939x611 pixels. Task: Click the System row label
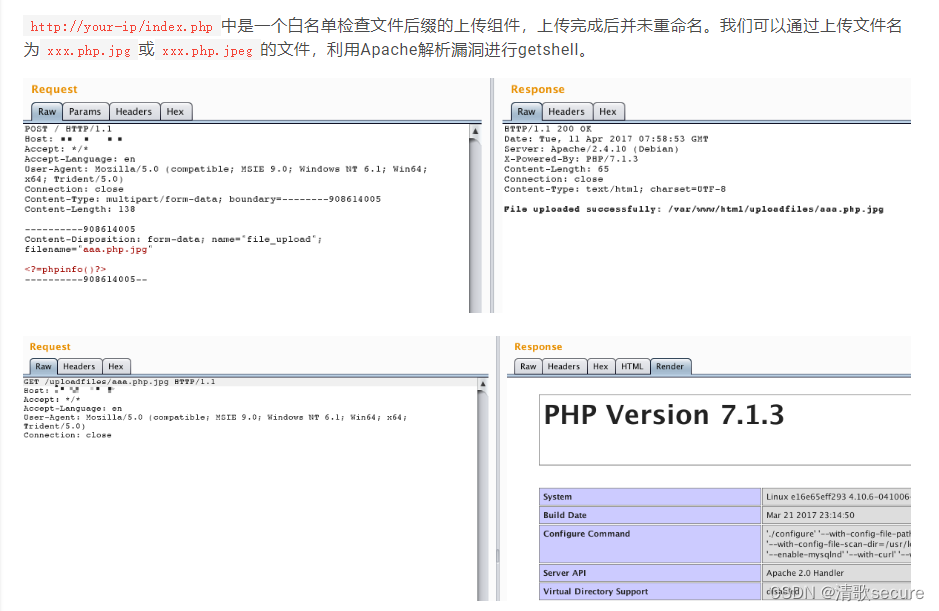point(558,497)
